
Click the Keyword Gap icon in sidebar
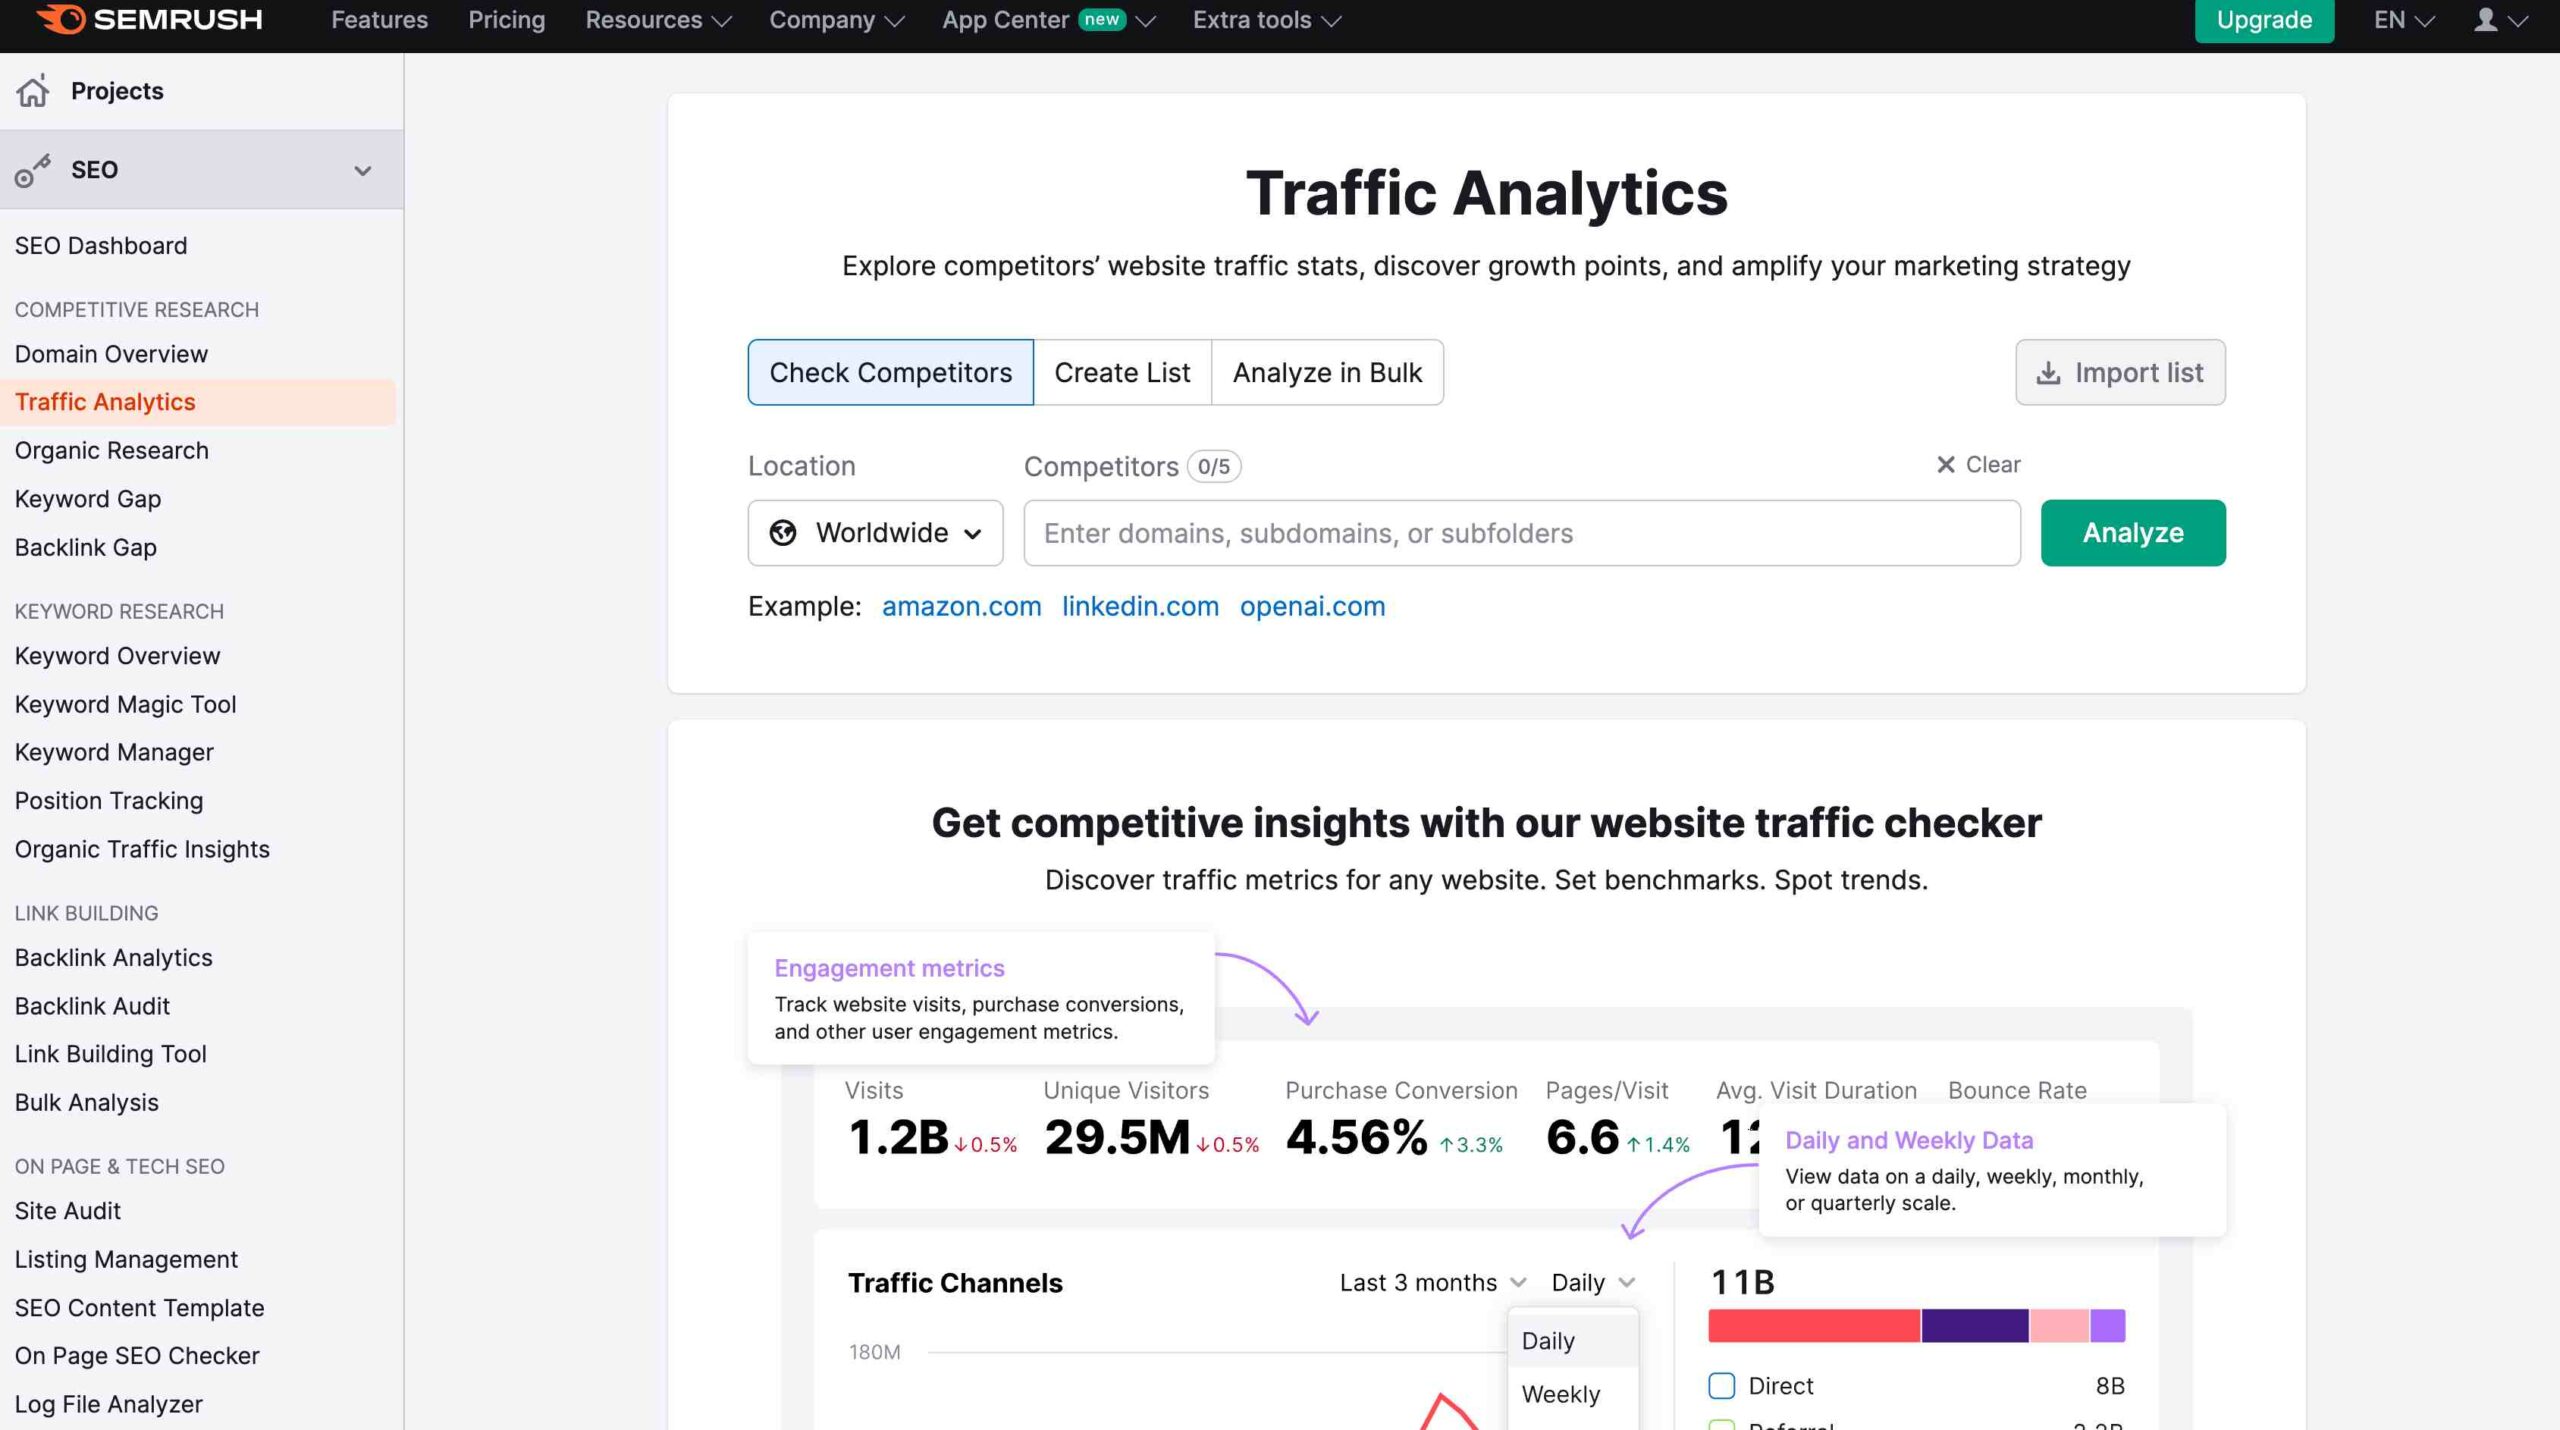tap(86, 498)
